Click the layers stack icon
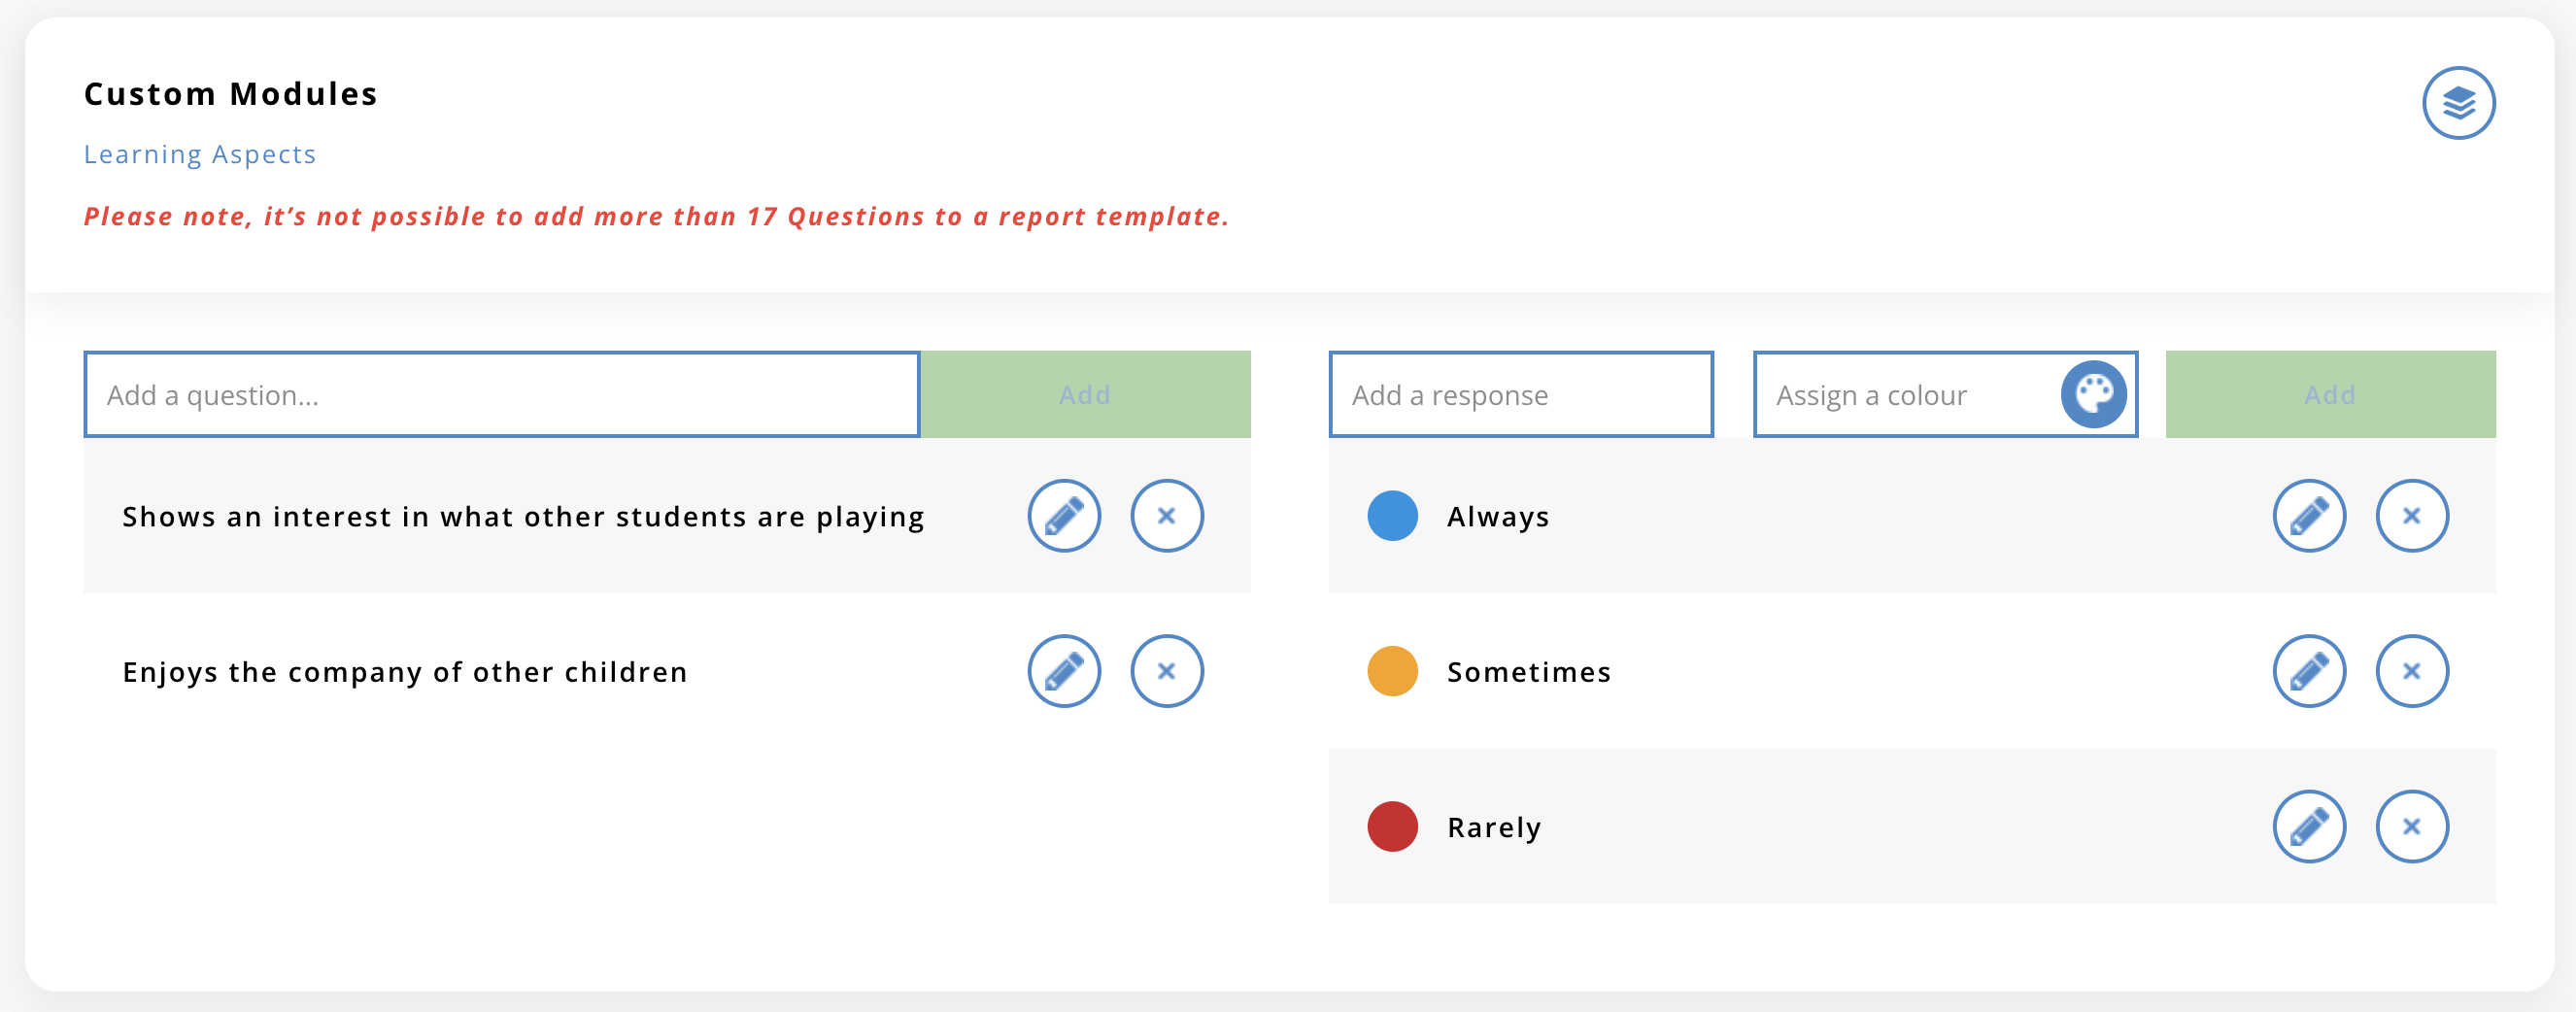The height and width of the screenshot is (1012, 2576). [2458, 103]
